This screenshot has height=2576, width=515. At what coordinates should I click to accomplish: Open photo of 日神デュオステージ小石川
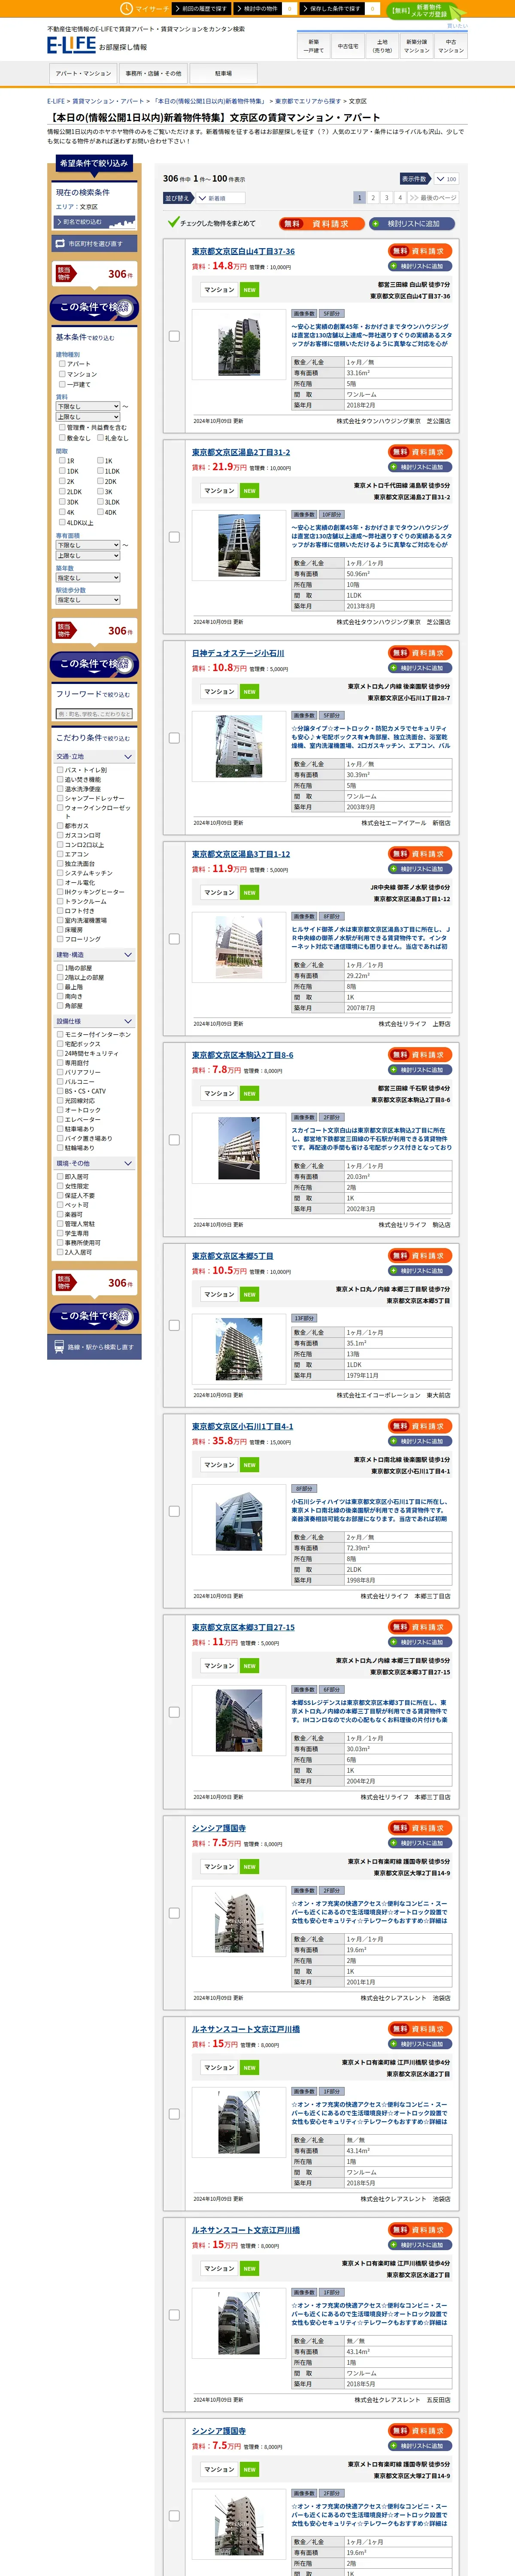click(x=240, y=747)
